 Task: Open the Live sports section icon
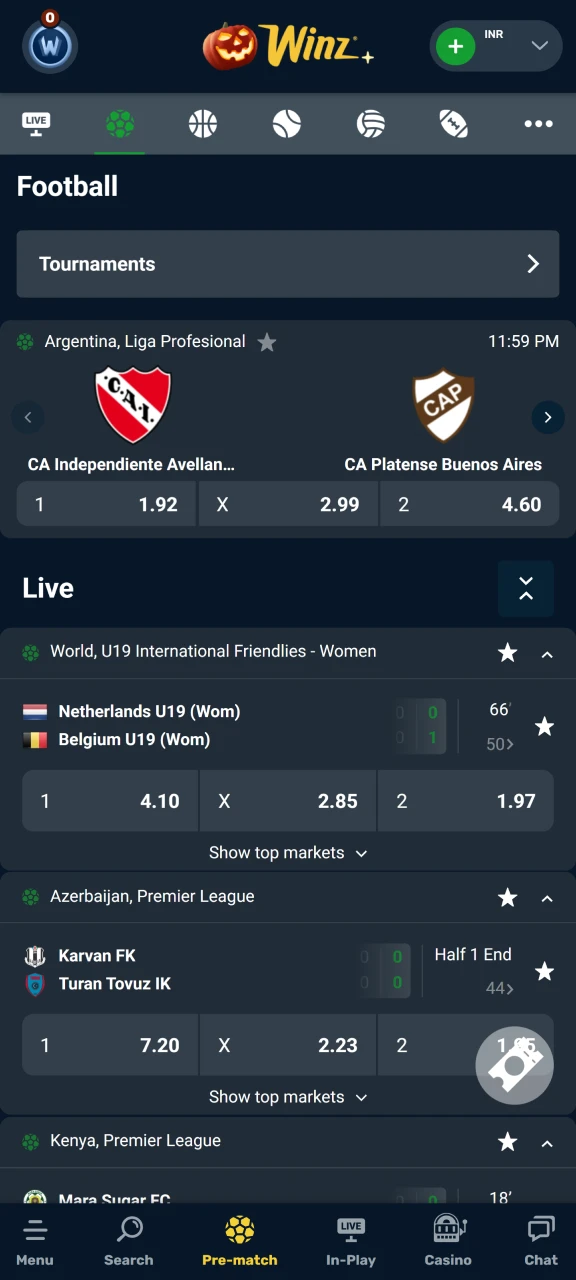click(x=36, y=123)
